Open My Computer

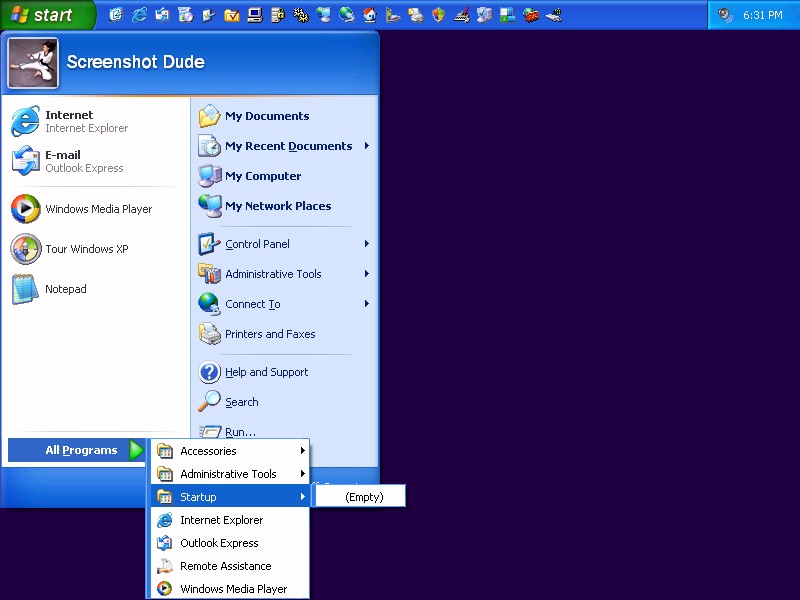262,176
